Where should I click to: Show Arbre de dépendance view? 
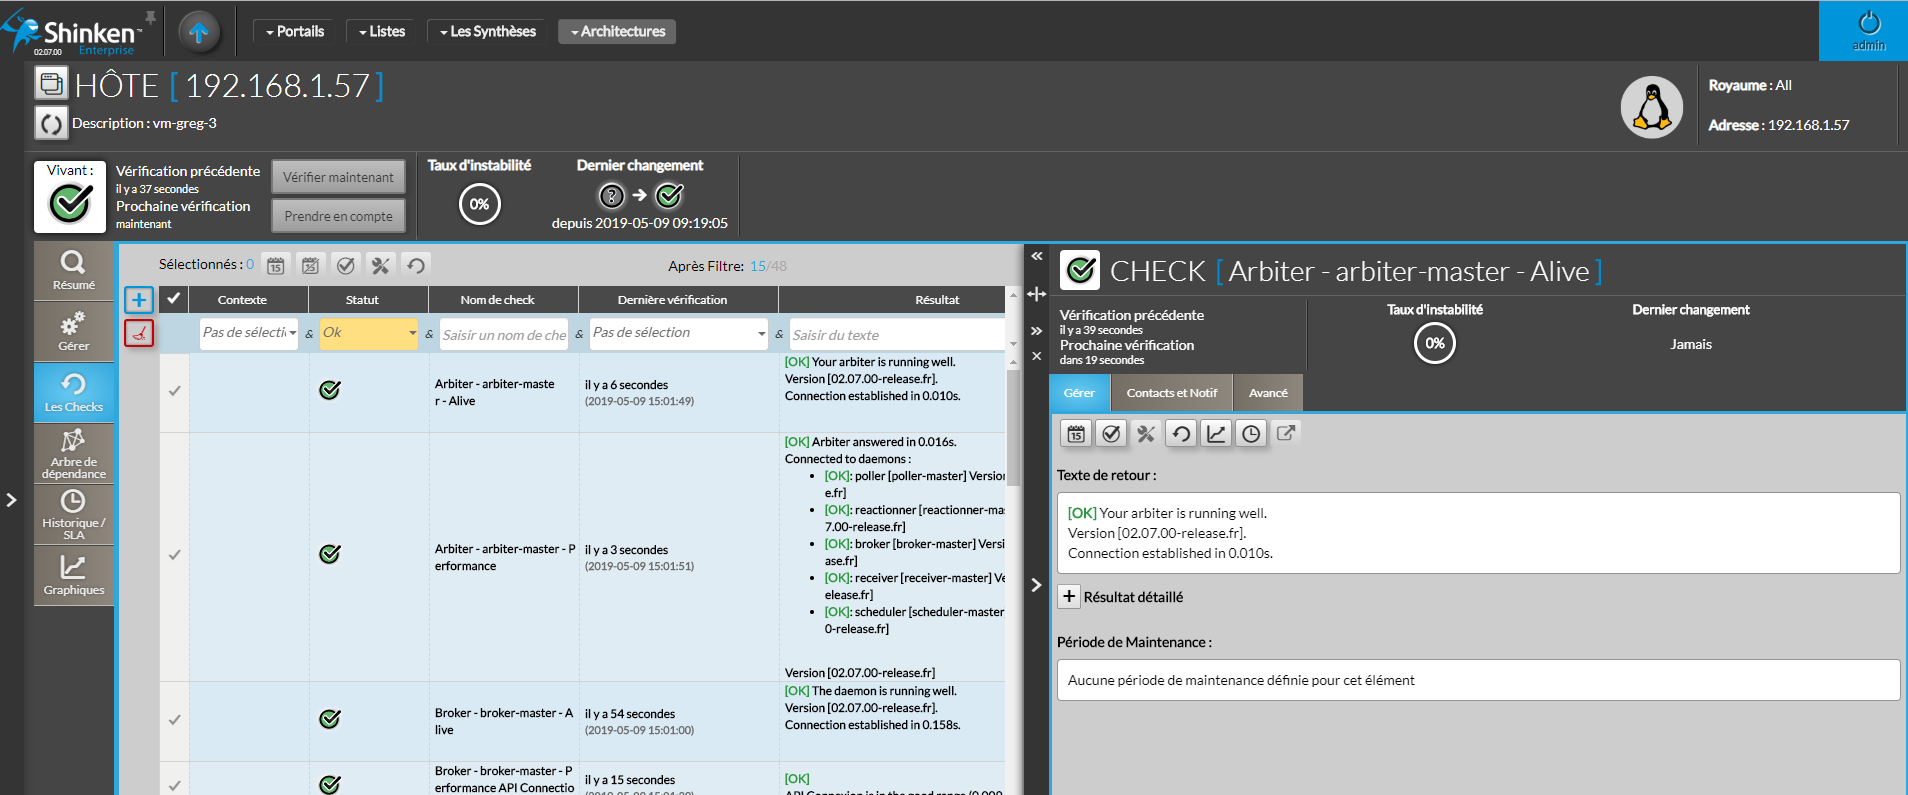click(x=73, y=453)
